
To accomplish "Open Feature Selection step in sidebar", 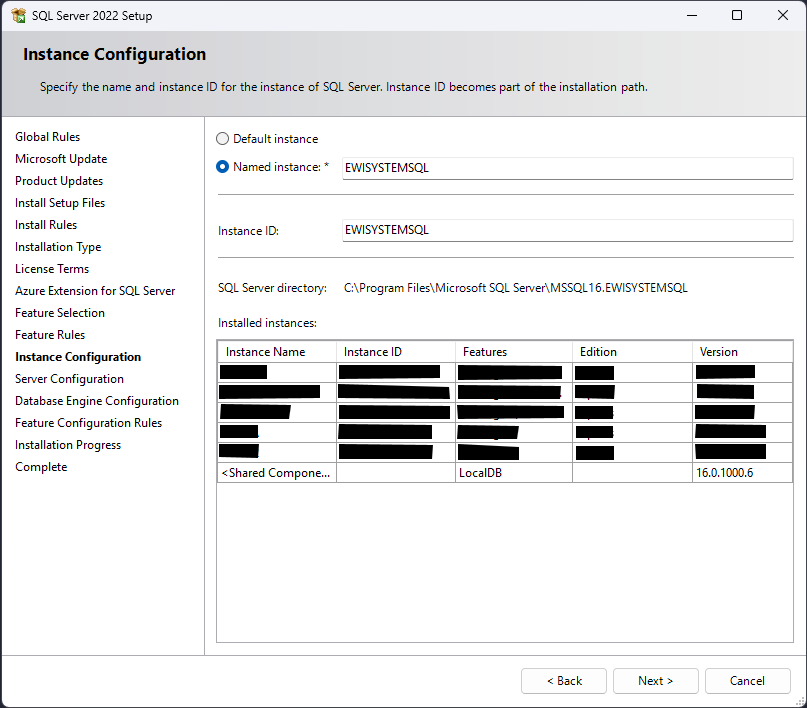I will tap(60, 313).
